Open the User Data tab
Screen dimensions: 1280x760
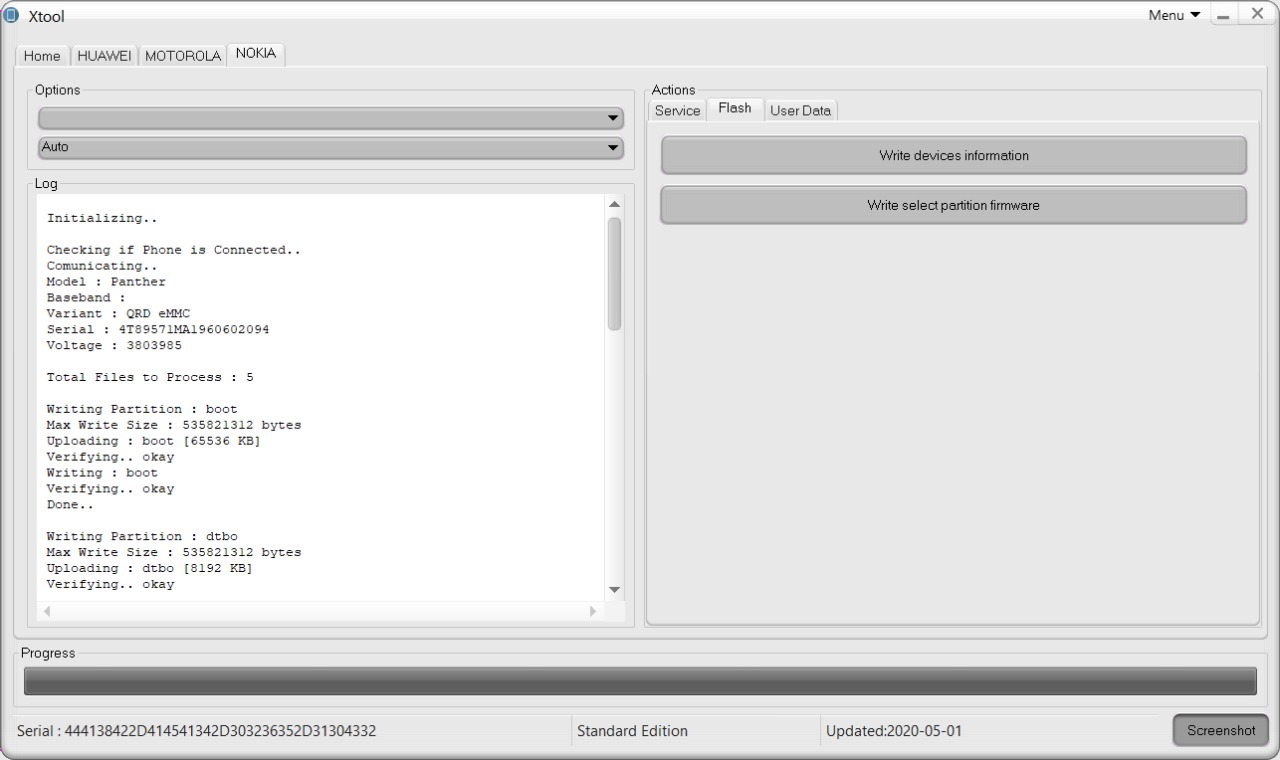click(801, 111)
